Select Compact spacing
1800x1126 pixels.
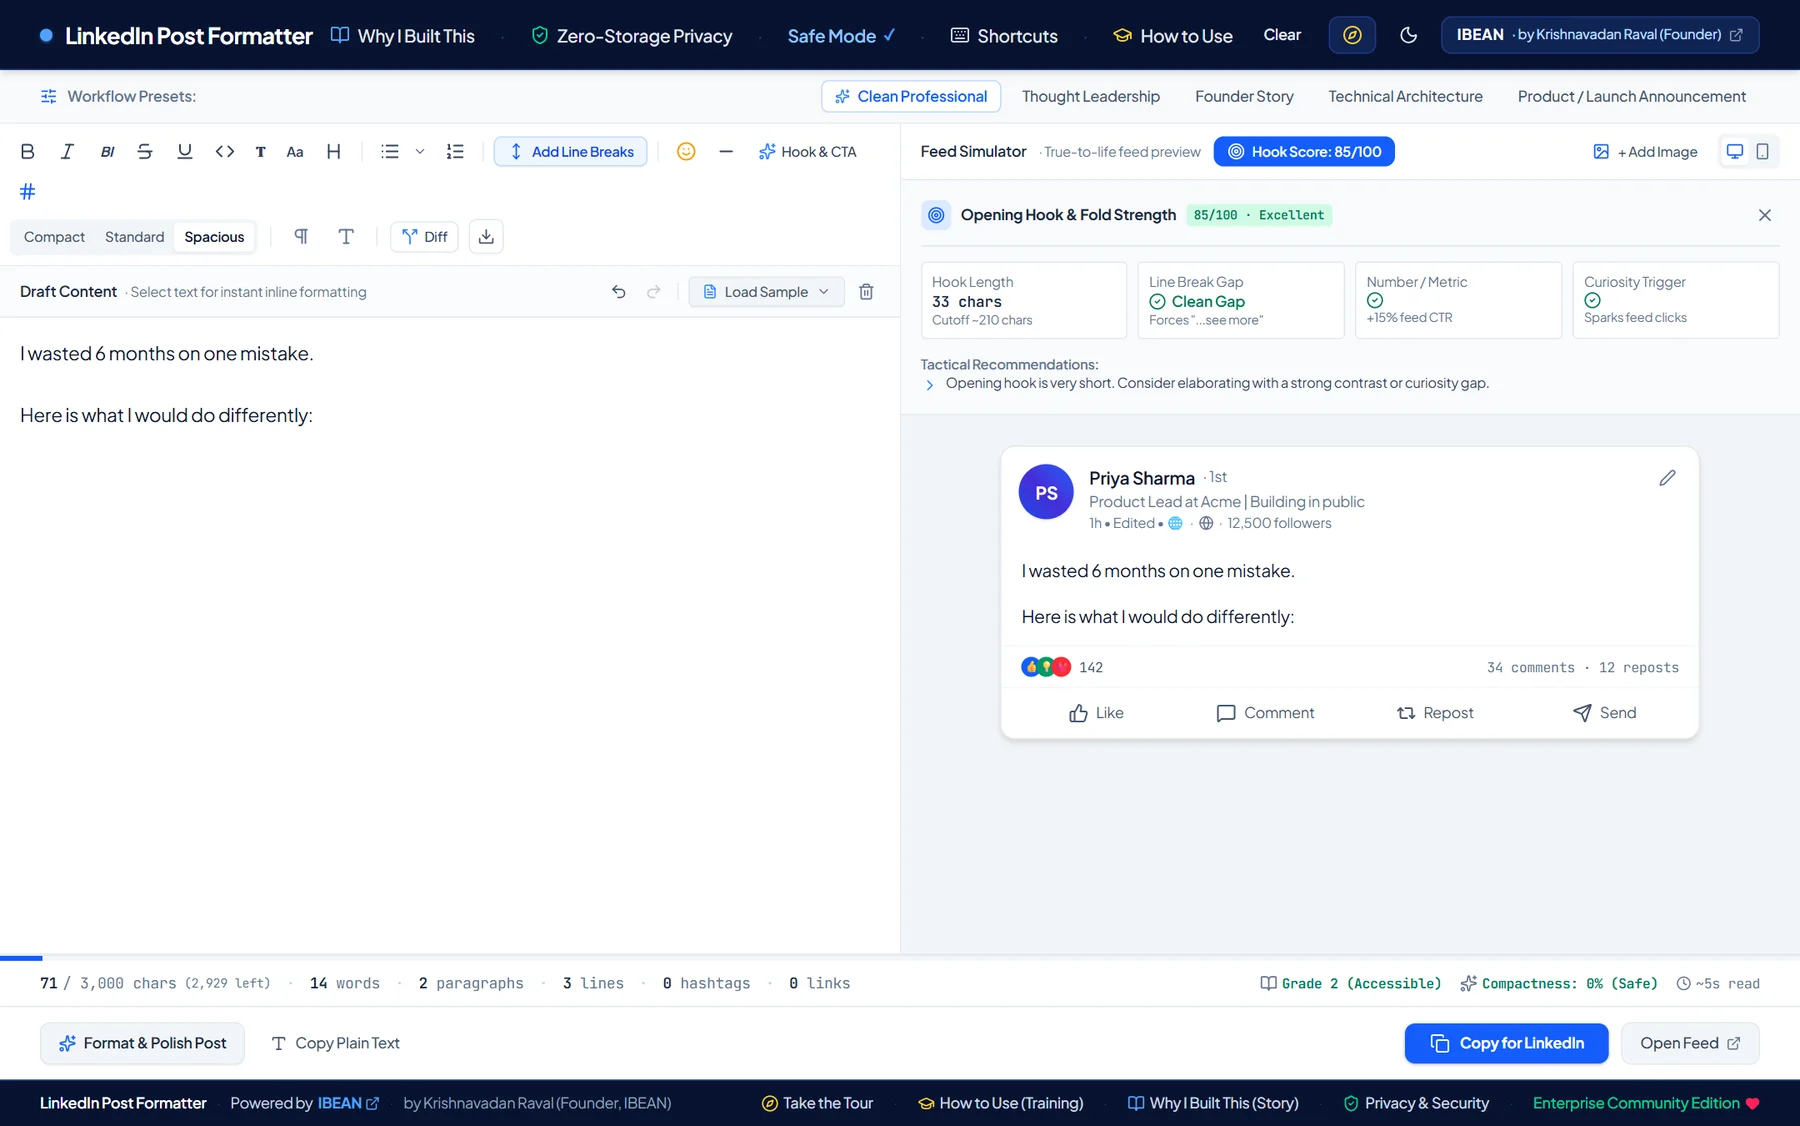tap(54, 237)
